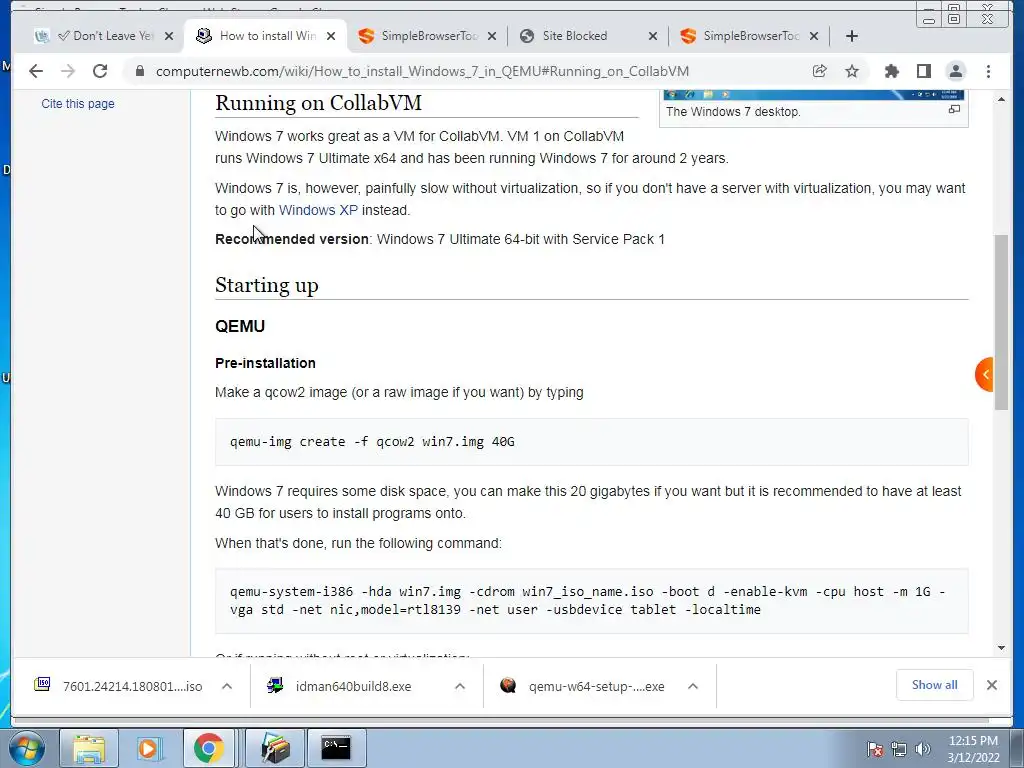The height and width of the screenshot is (768, 1024).
Task: Open the Extensions puzzle icon
Action: click(891, 71)
